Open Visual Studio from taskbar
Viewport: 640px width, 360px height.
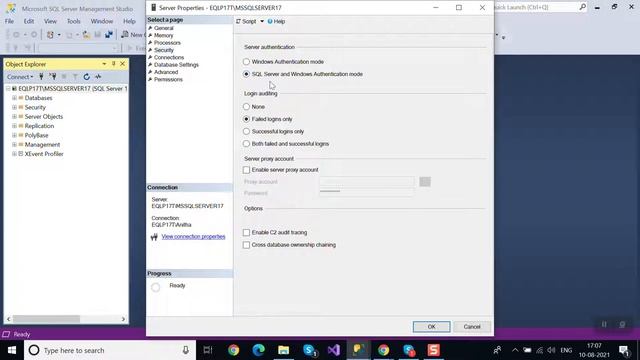[333, 350]
